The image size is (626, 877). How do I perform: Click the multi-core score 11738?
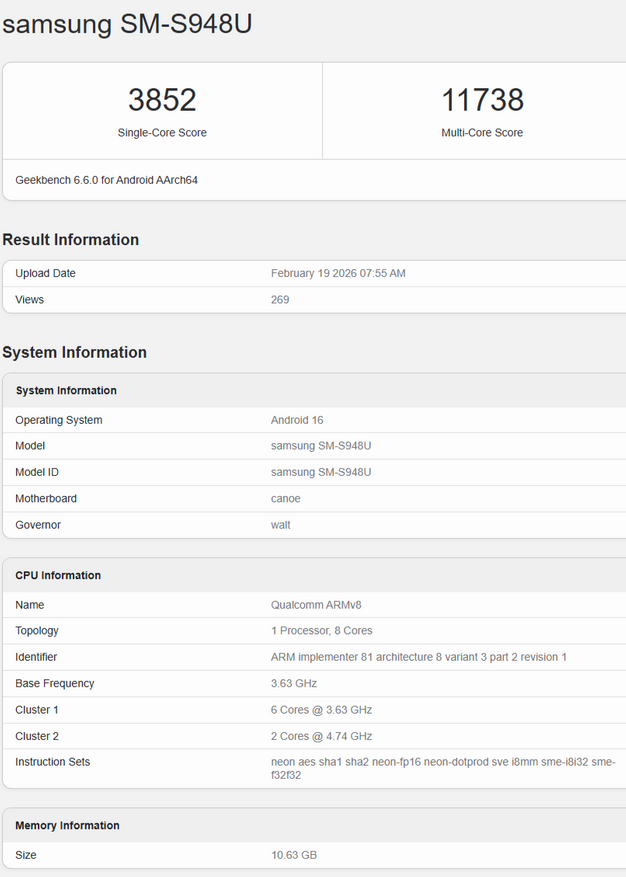click(482, 100)
